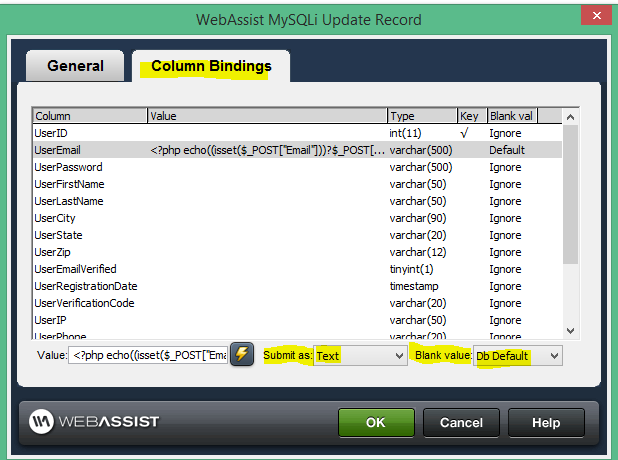Click the UserID Ignore cell
This screenshot has height=460, width=618.
click(505, 133)
